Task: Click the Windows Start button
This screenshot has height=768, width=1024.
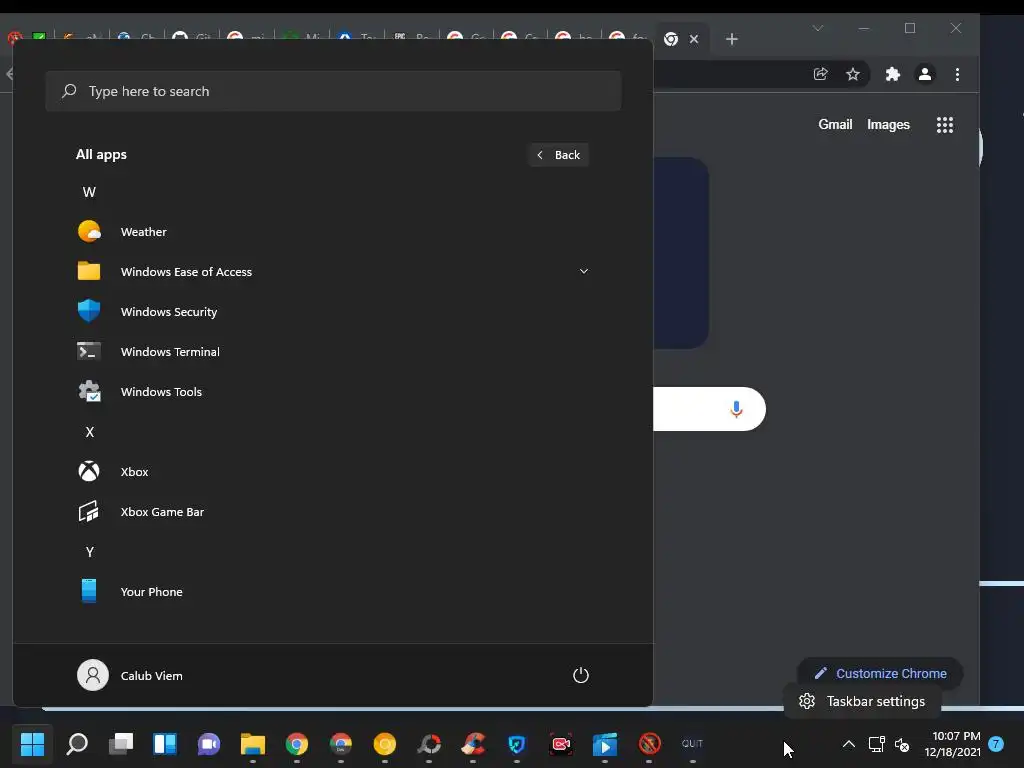Action: (33, 744)
